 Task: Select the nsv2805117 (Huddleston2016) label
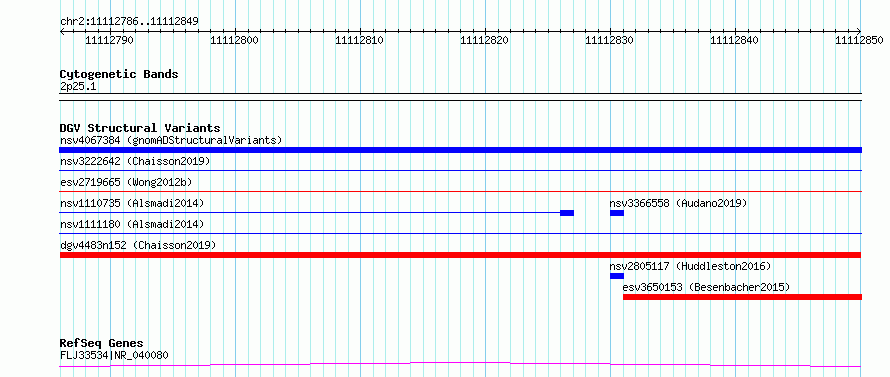tap(690, 266)
